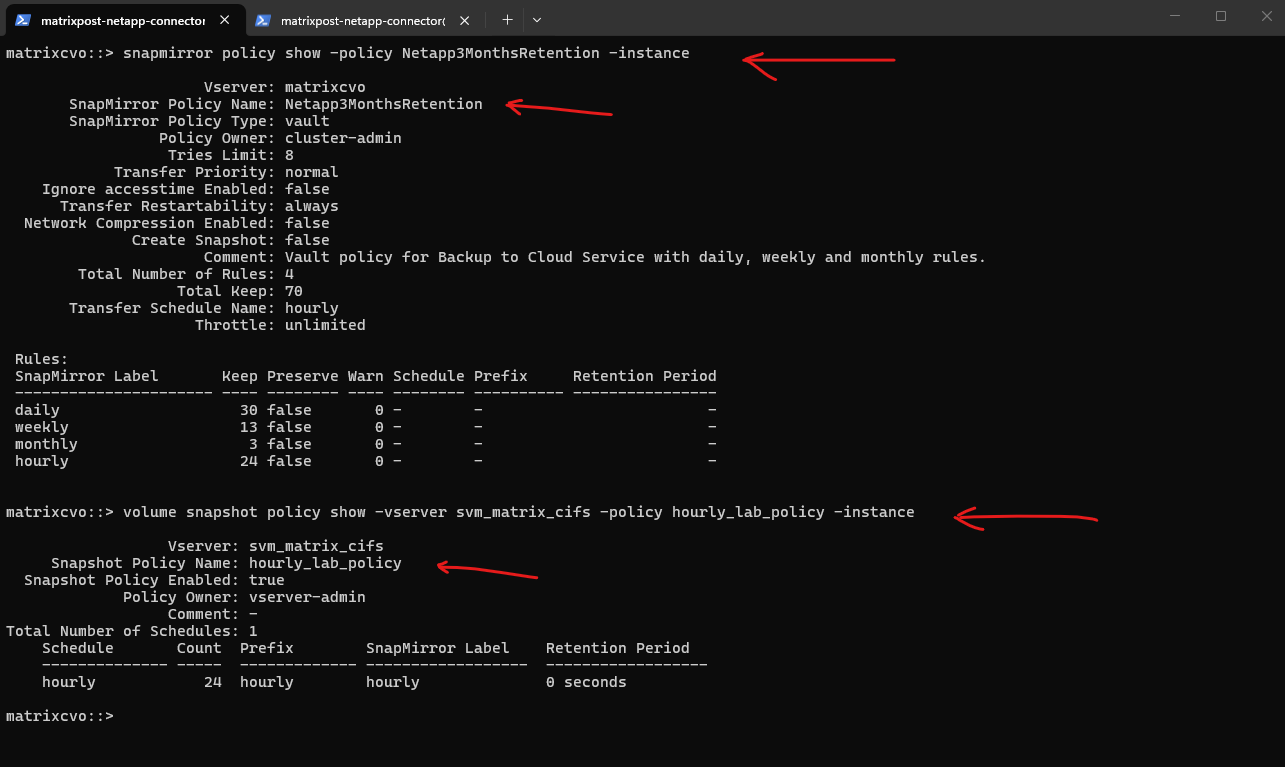1285x767 pixels.
Task: Click the snapmirror policy show command line
Action: (348, 53)
